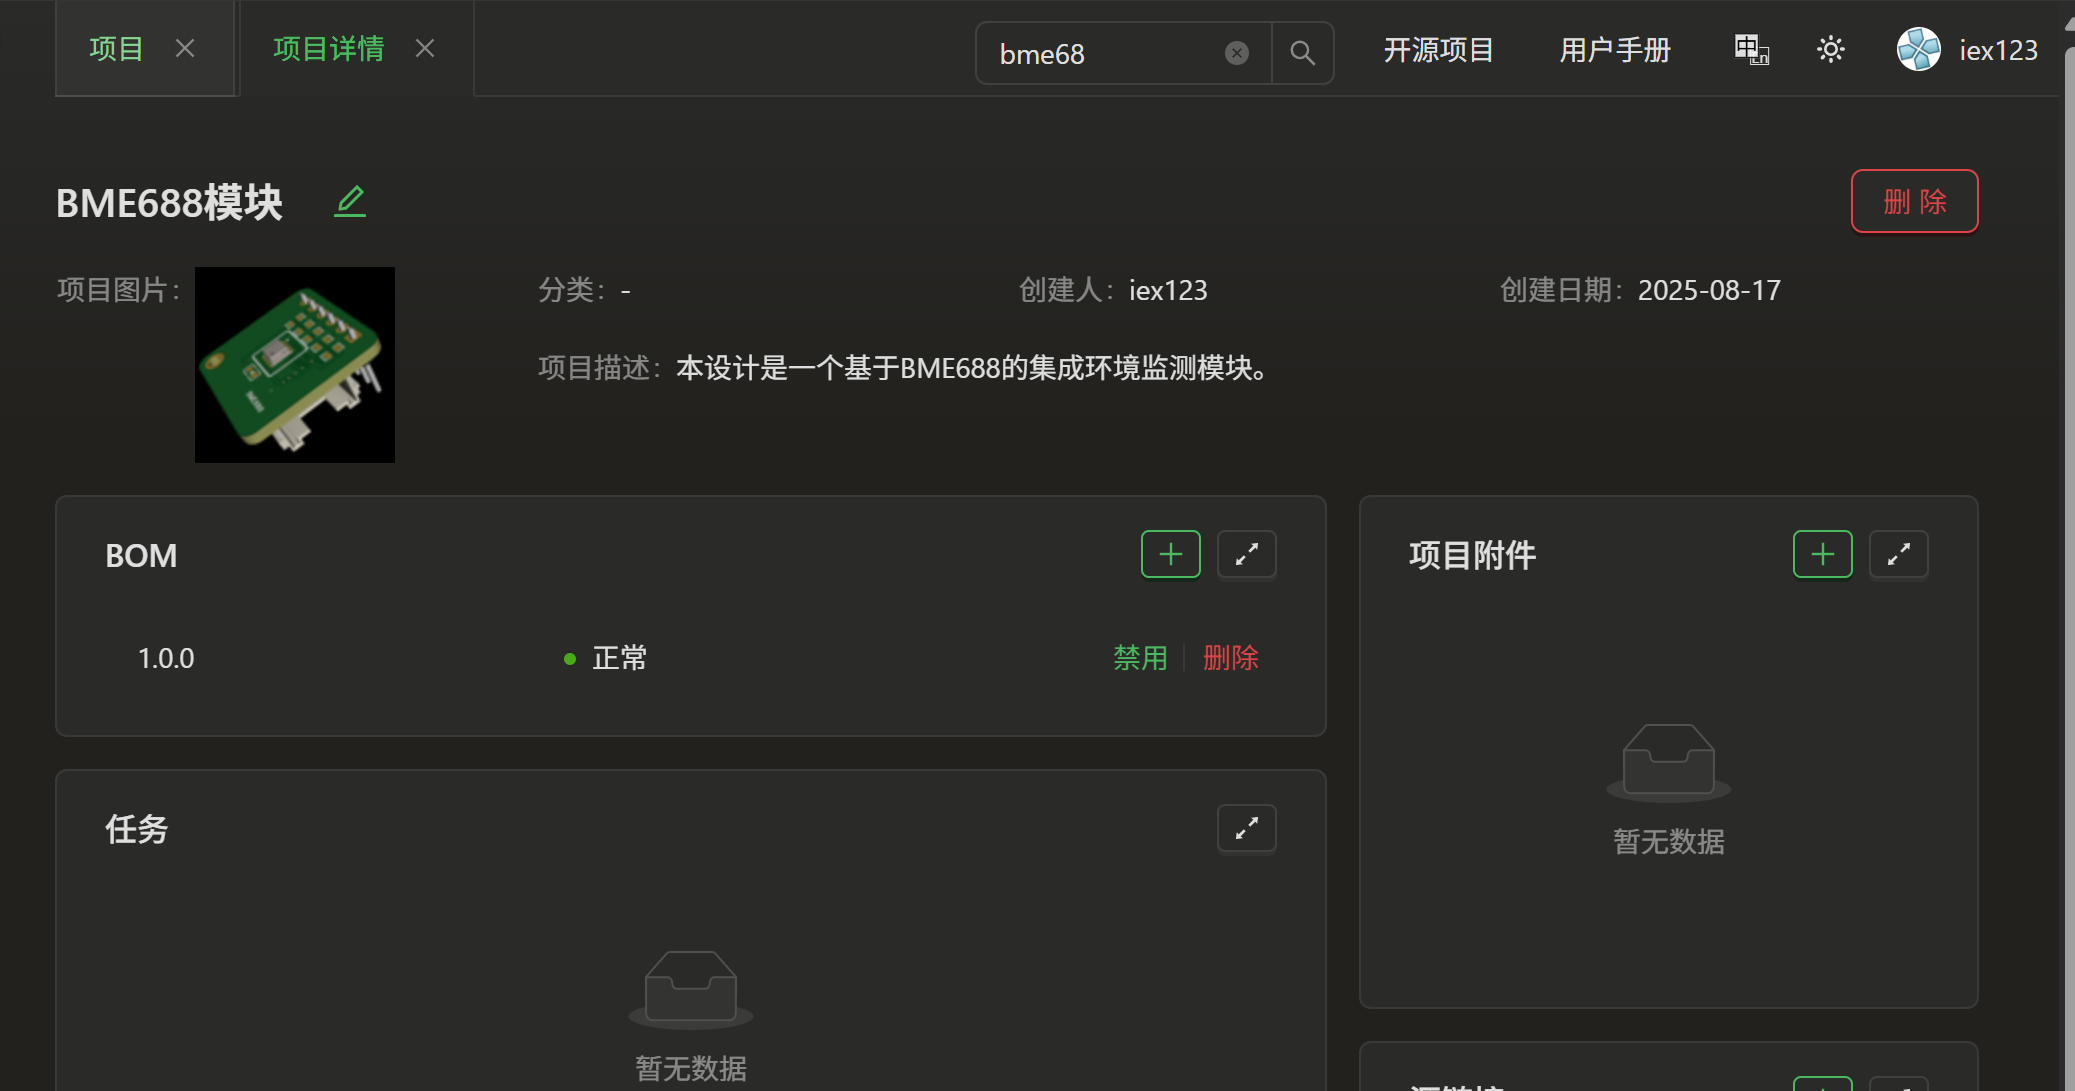This screenshot has height=1091, width=2075.
Task: Open 开源项目 menu link
Action: point(1438,50)
